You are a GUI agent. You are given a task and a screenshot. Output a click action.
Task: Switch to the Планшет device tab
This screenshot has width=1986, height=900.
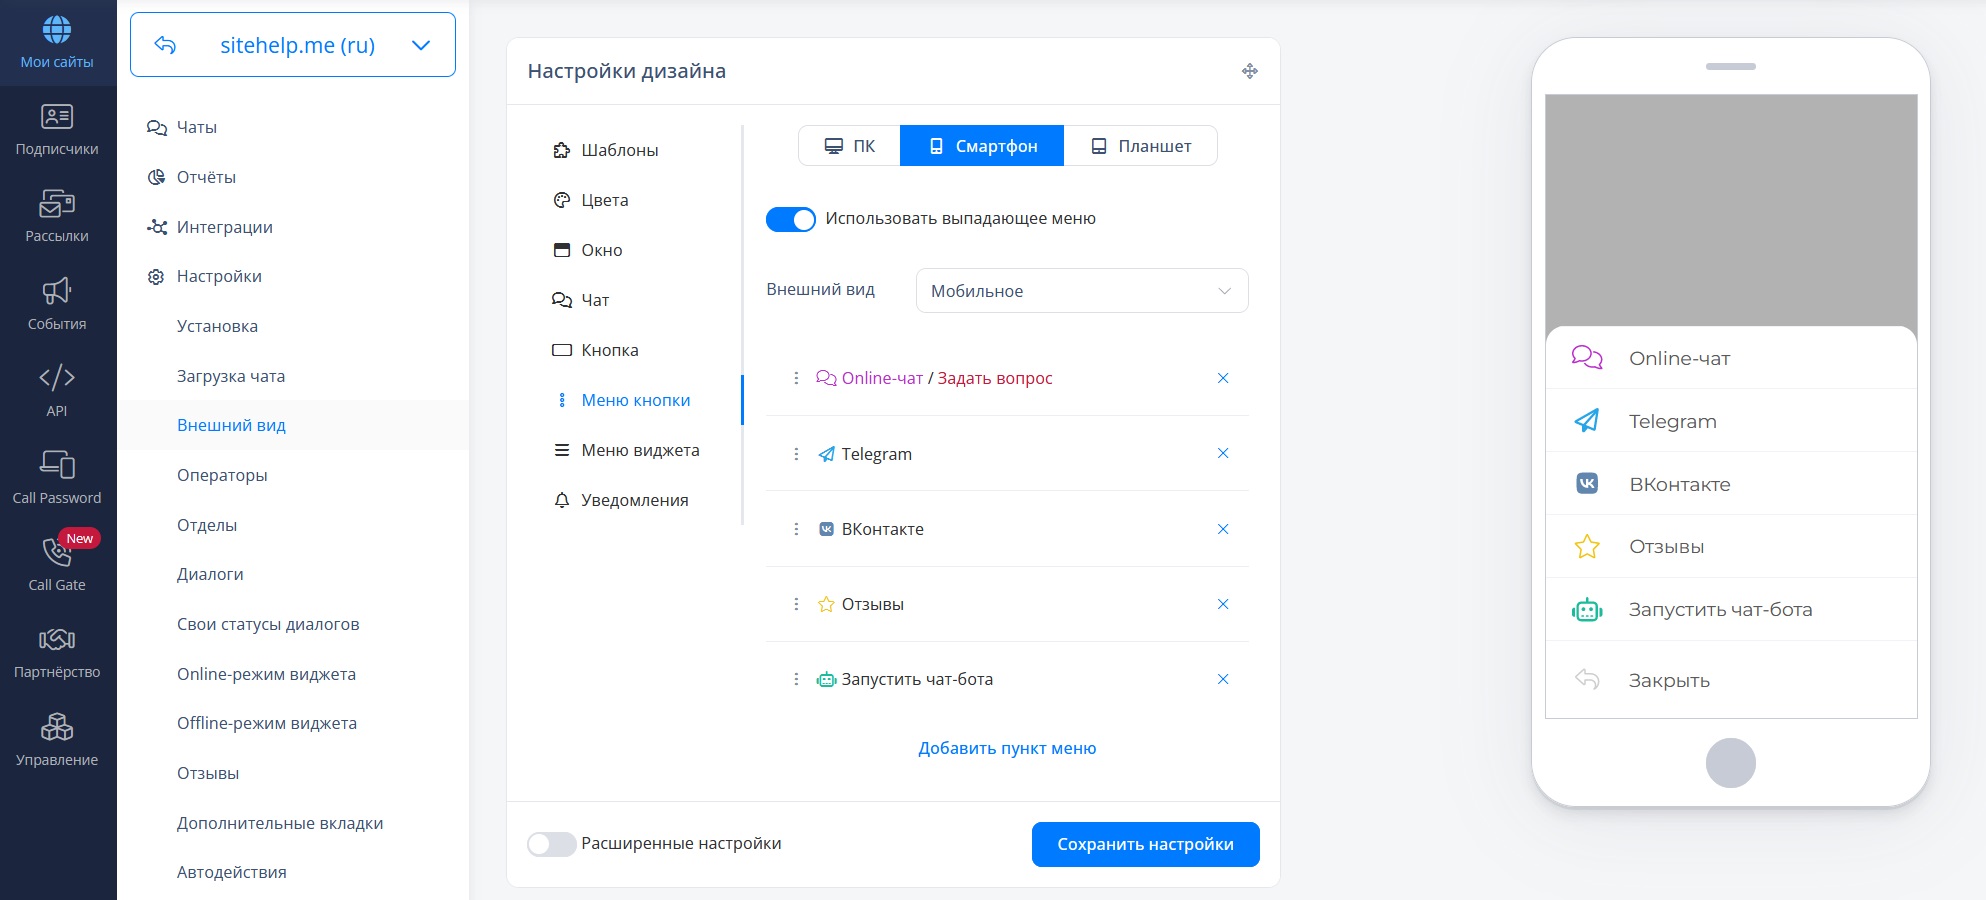1141,146
